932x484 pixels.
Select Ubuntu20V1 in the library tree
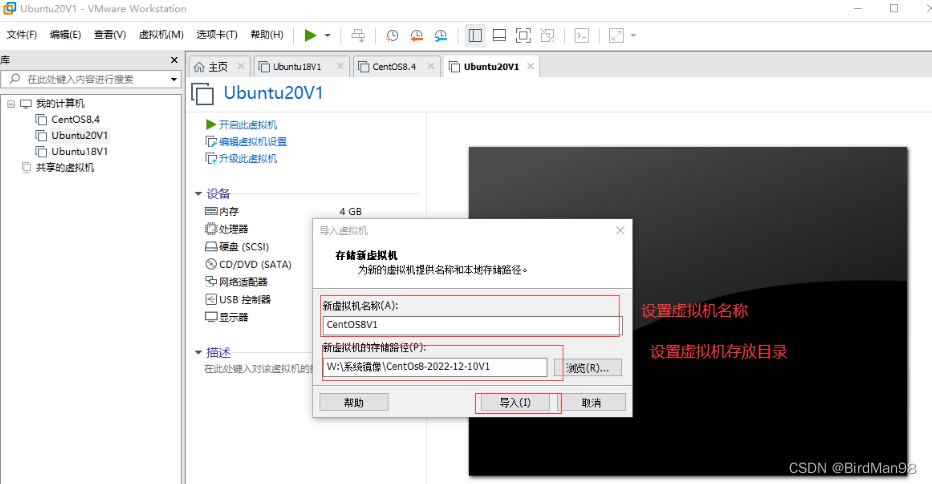click(x=80, y=136)
